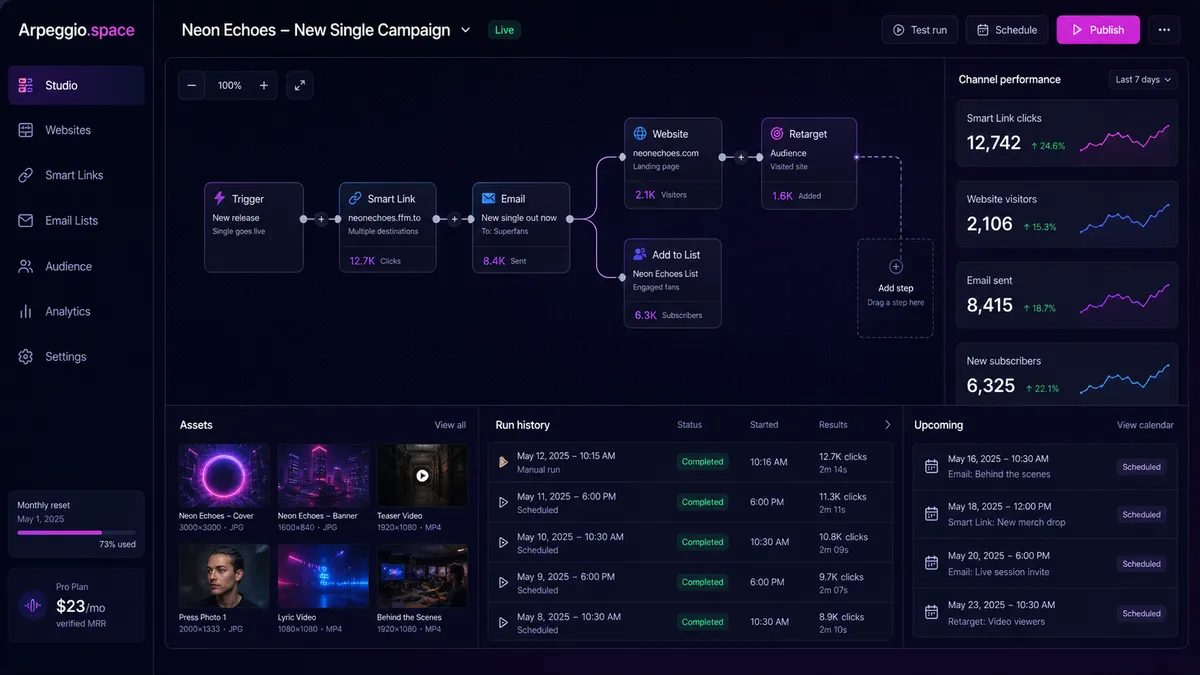Insert step between Smart Link and Email
The image size is (1200, 675).
tap(454, 219)
